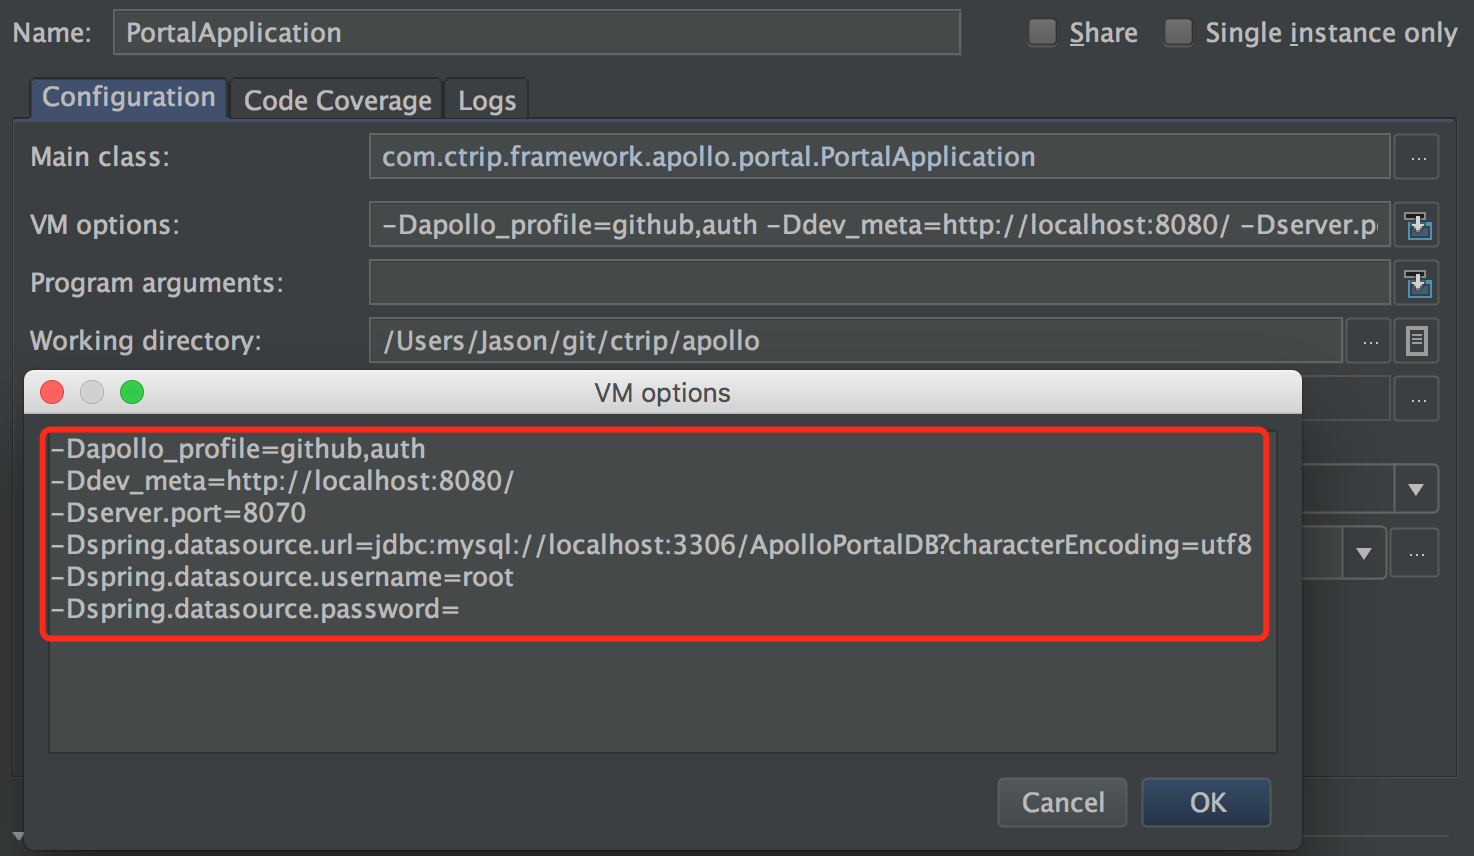Select the Configuration tab
Viewport: 1474px width, 856px height.
pos(127,97)
